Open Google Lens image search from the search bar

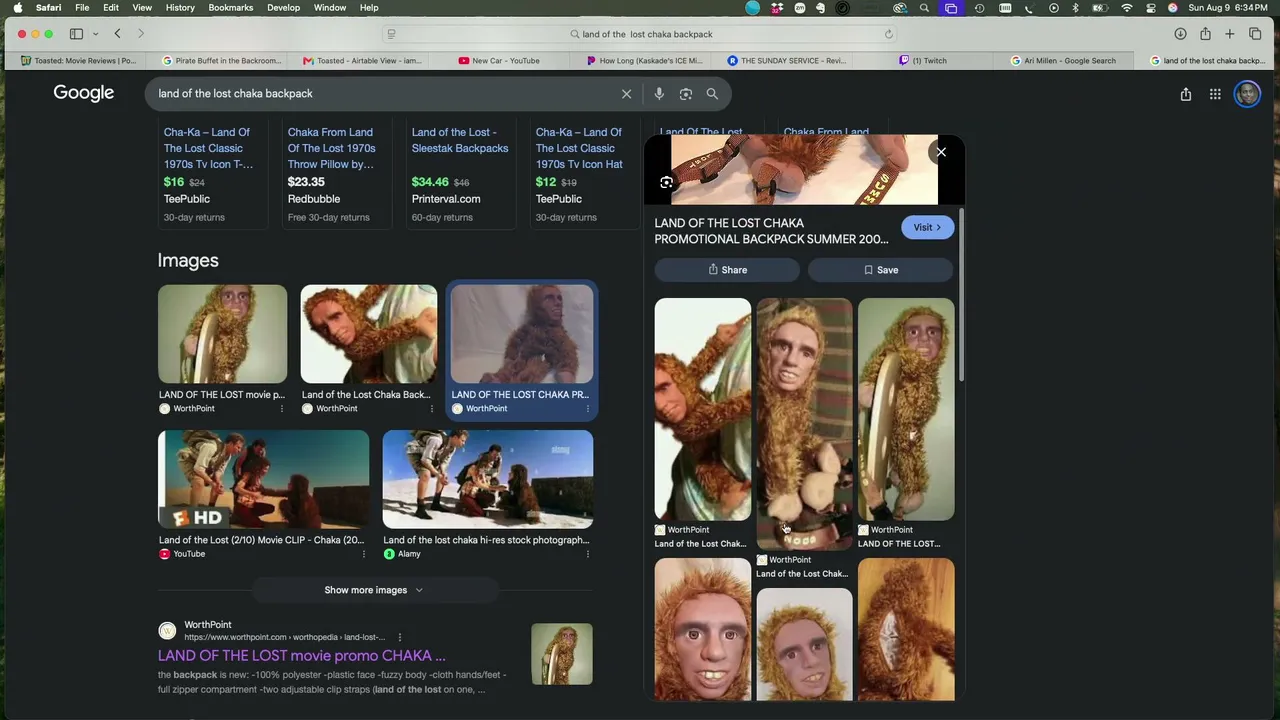click(686, 94)
